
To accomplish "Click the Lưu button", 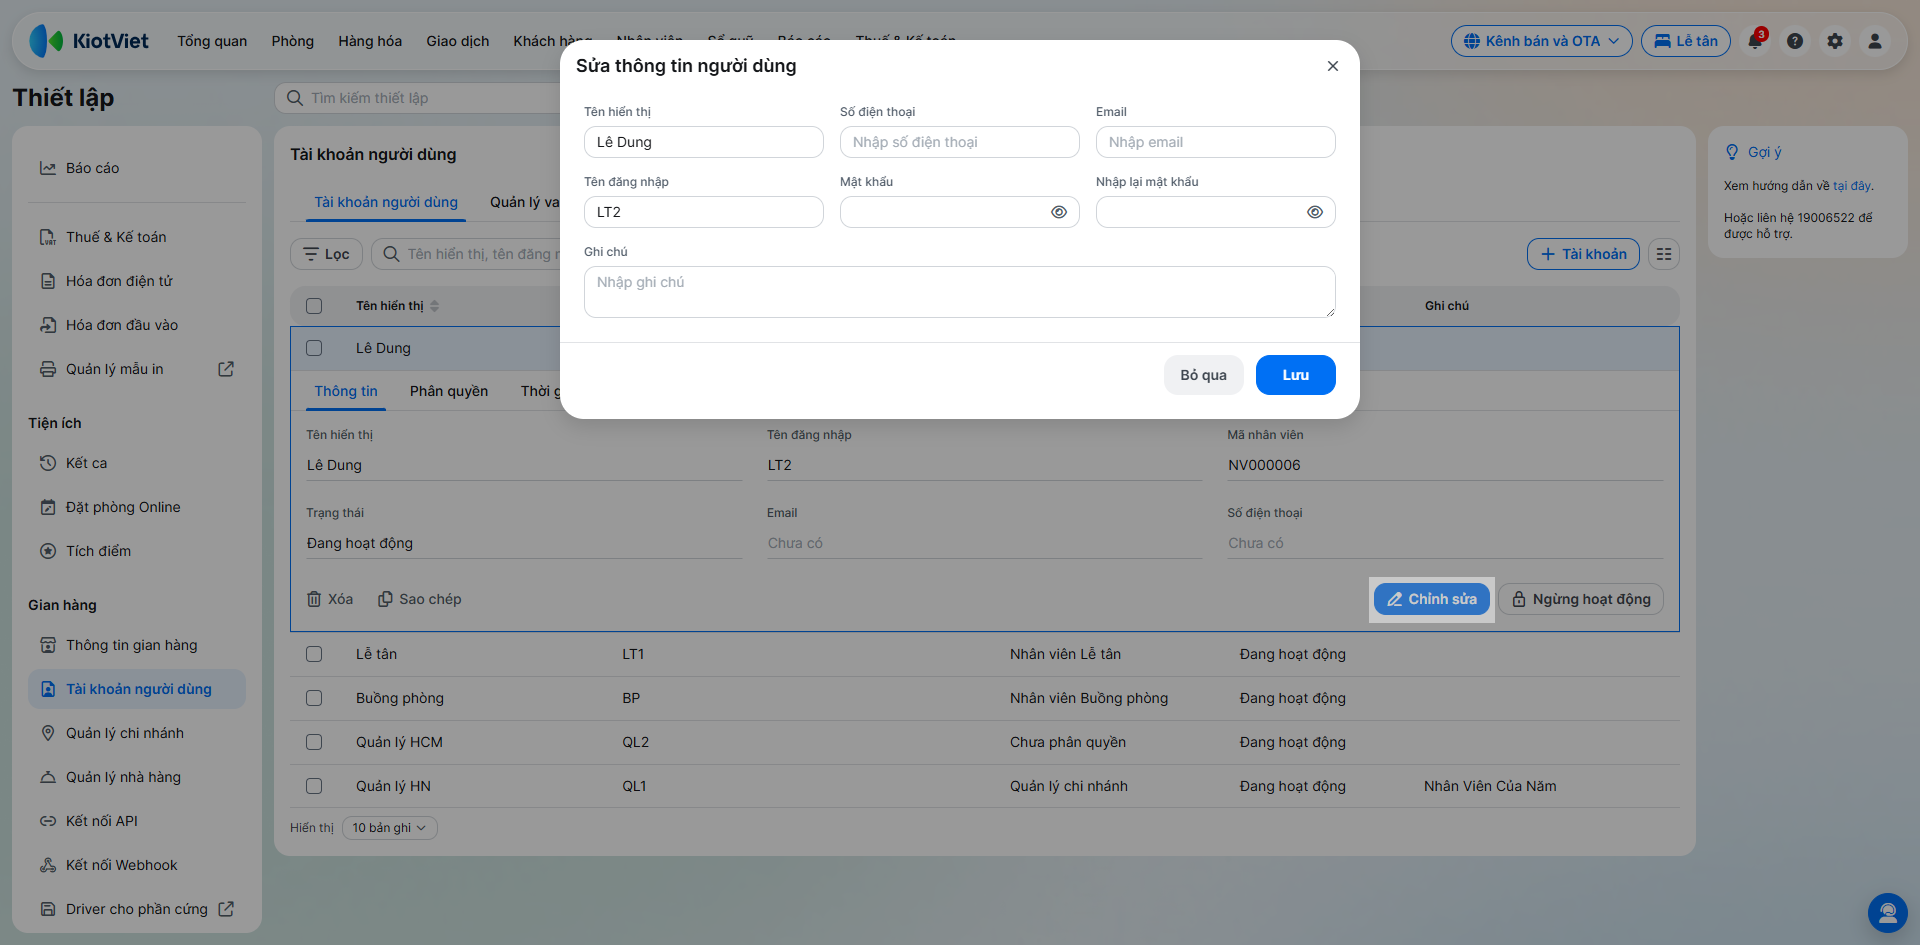I will [x=1296, y=375].
